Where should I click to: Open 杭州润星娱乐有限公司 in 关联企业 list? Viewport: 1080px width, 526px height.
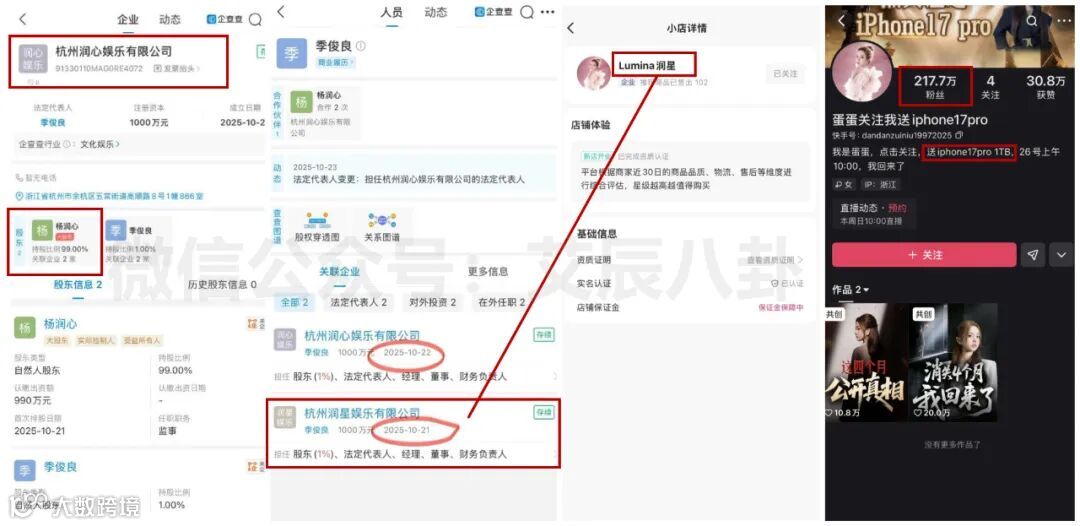click(x=362, y=412)
